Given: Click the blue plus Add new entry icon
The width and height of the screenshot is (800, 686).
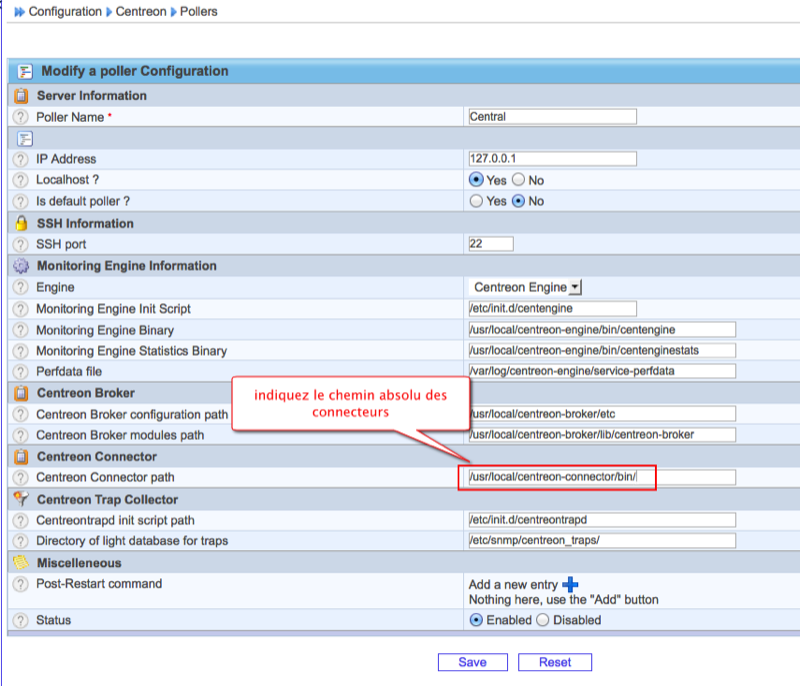Looking at the screenshot, I should [x=571, y=584].
